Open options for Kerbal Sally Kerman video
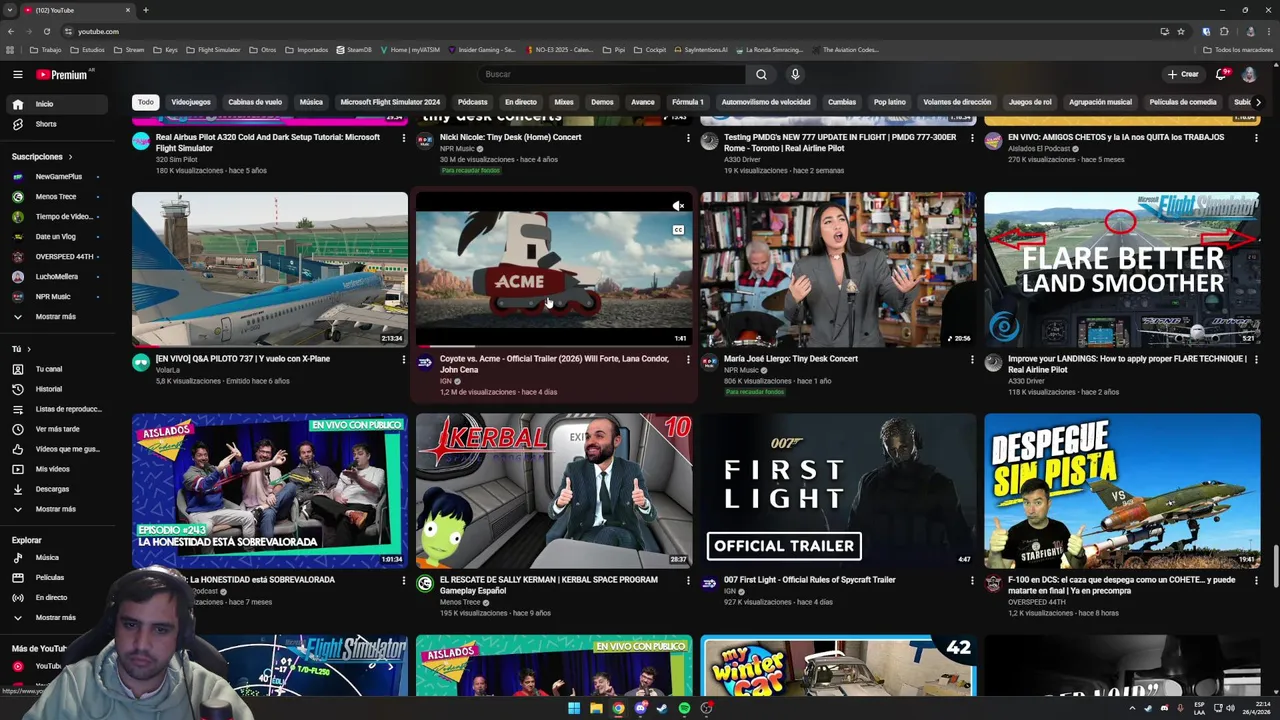This screenshot has height=720, width=1280. point(688,580)
